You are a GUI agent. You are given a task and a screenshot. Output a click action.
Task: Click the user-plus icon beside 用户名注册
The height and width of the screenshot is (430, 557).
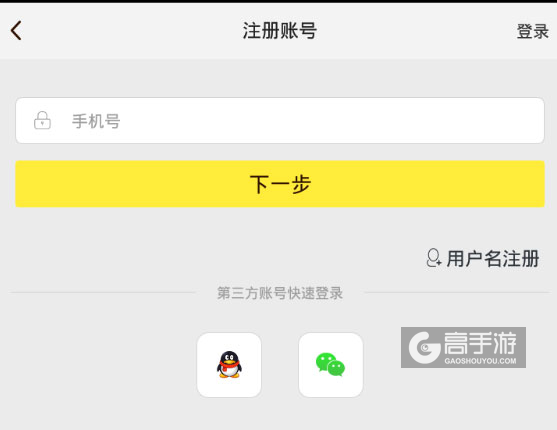433,258
